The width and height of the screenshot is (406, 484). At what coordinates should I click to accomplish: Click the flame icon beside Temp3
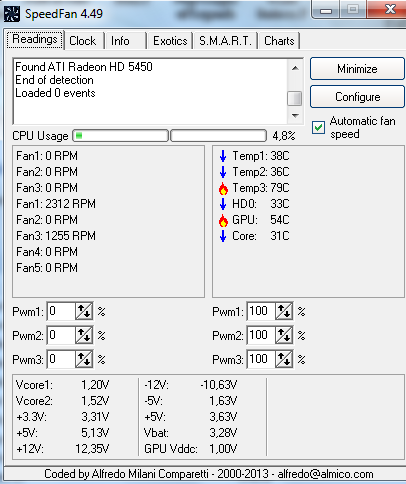223,188
